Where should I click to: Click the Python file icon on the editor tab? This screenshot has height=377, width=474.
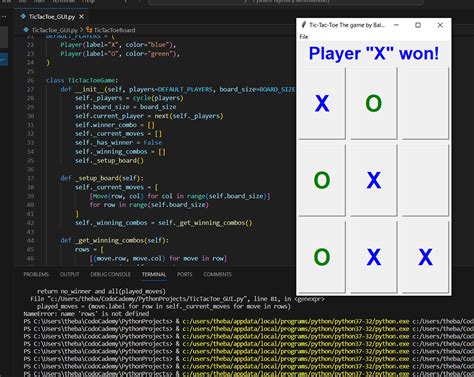point(23,16)
